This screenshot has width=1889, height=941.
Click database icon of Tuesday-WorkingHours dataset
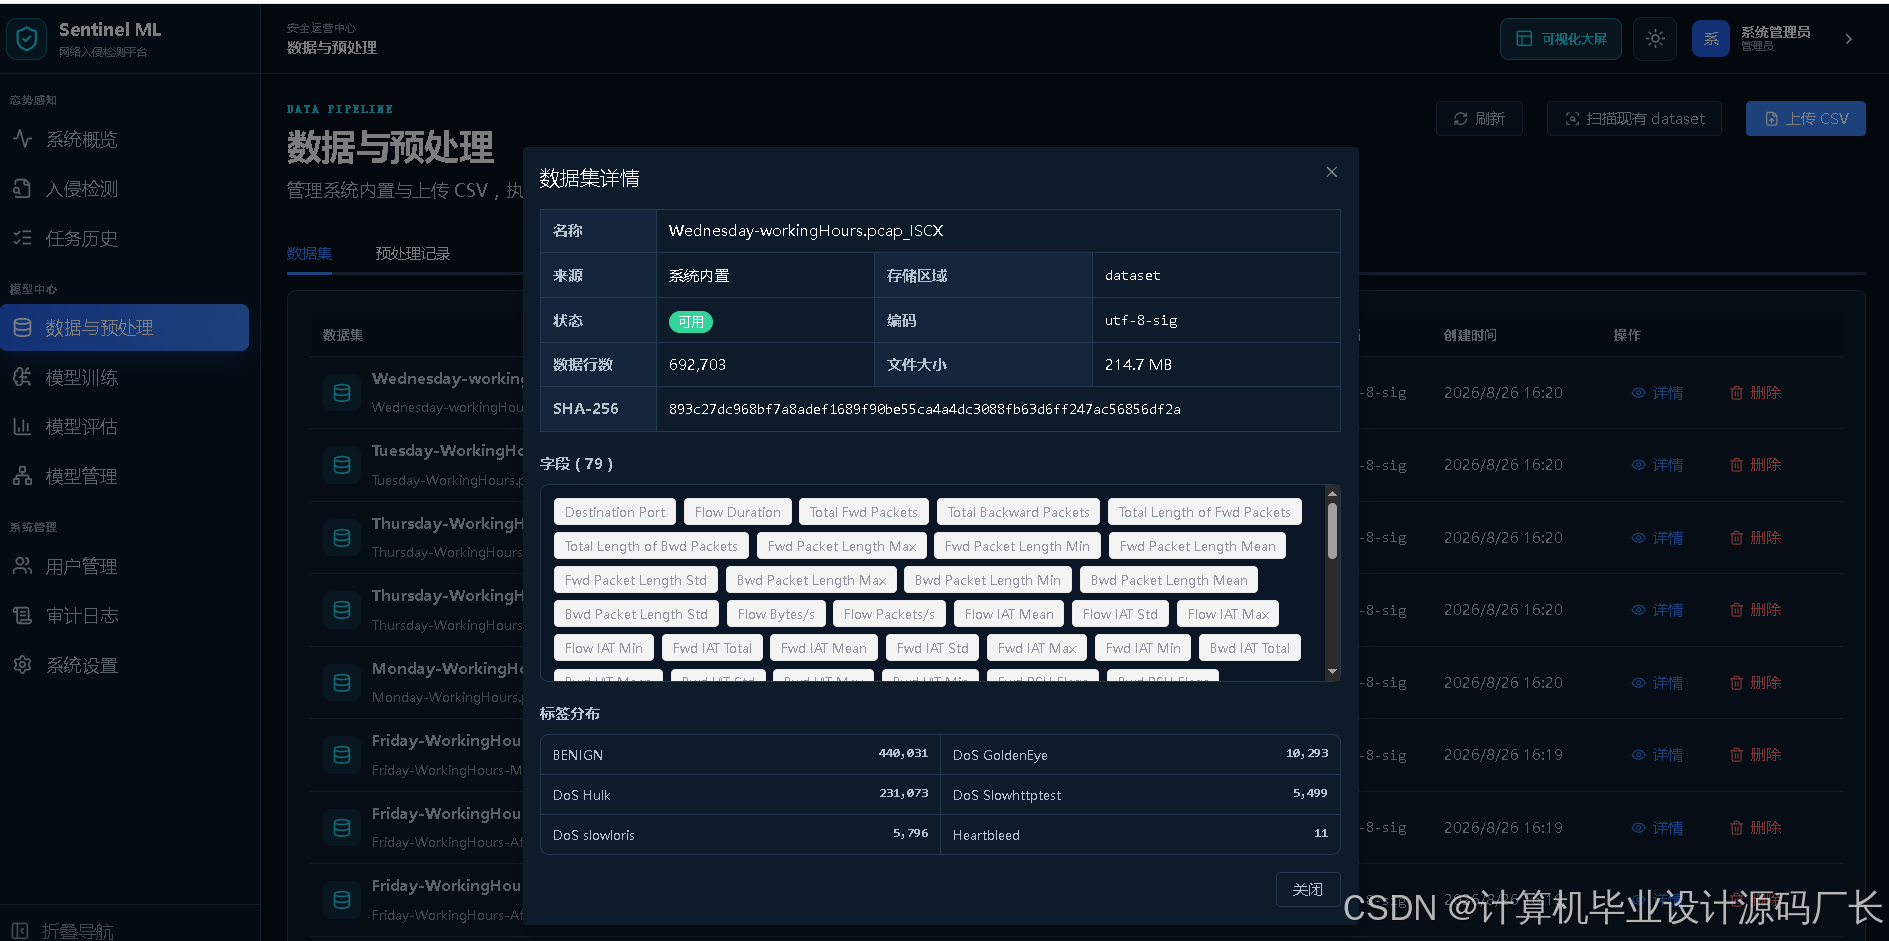[x=342, y=465]
